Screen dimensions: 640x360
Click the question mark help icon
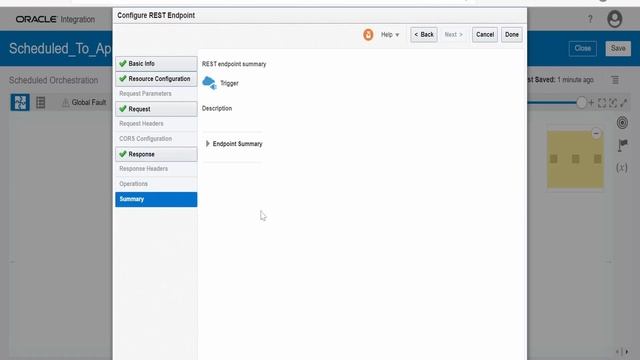[590, 19]
